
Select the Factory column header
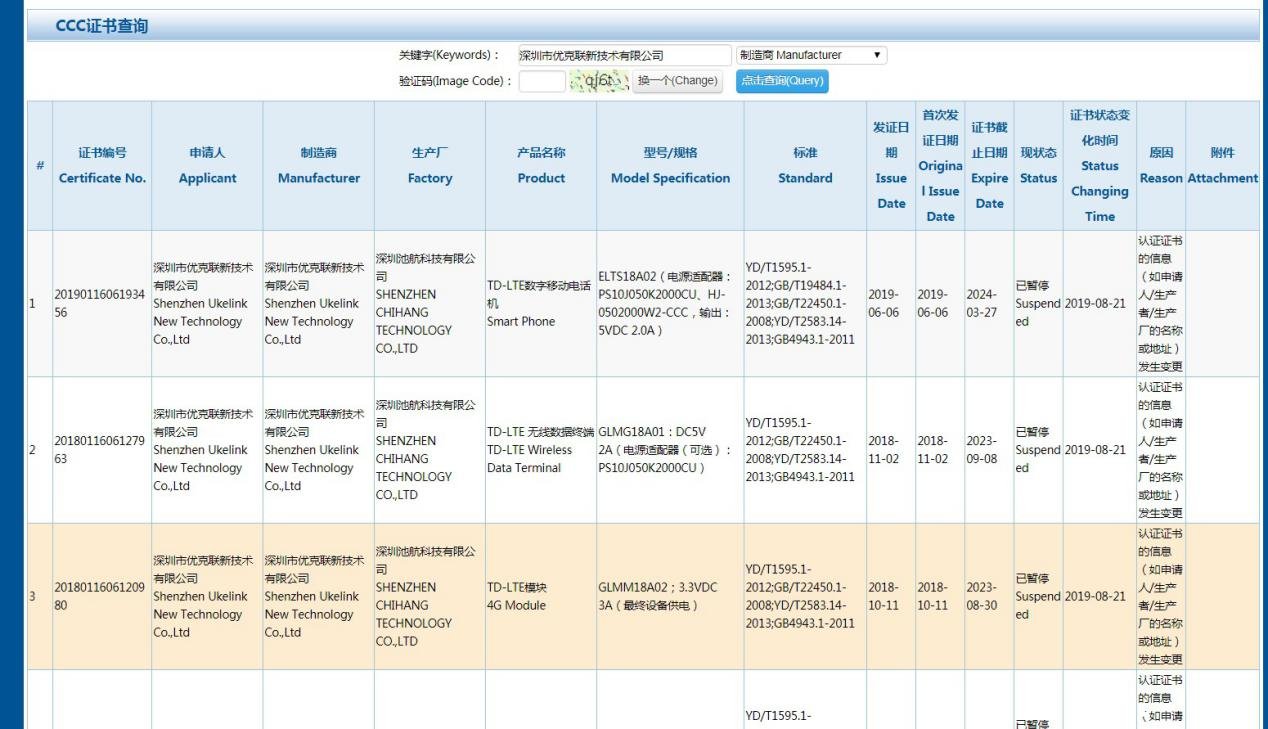(430, 166)
